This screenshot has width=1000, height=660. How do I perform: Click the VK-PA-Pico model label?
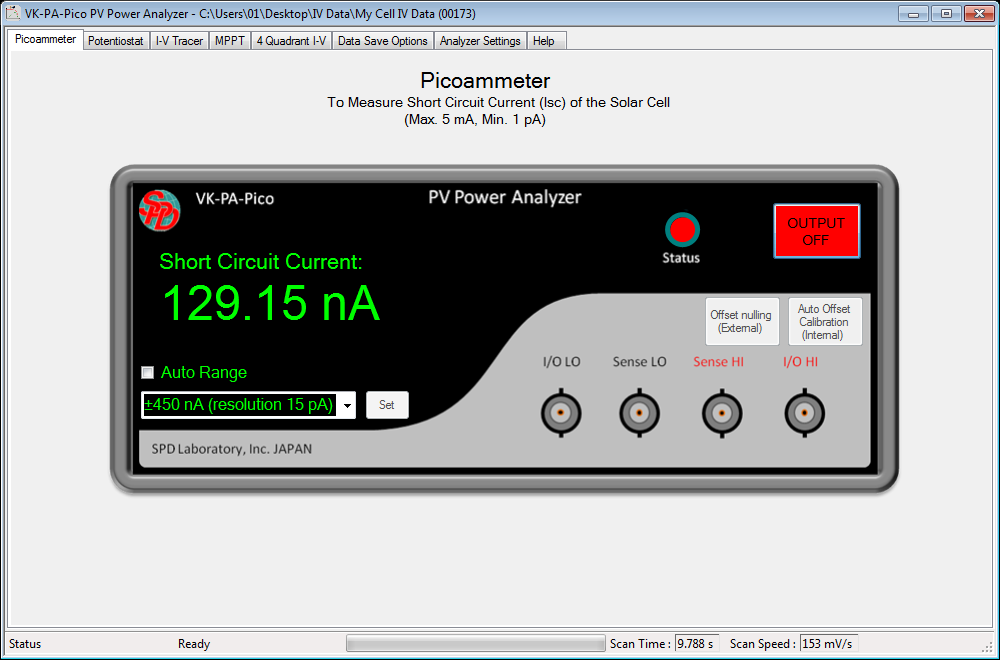point(235,198)
